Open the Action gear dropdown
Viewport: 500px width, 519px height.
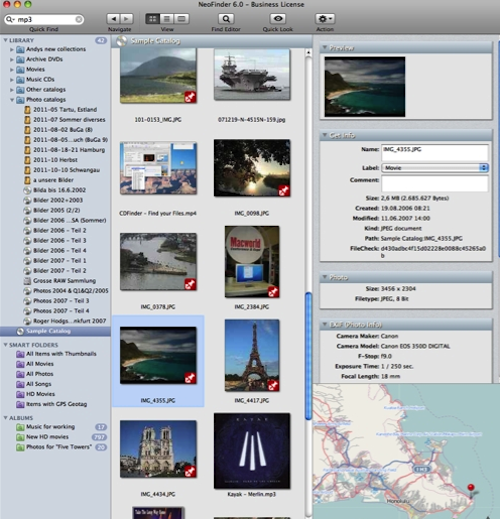coord(325,19)
